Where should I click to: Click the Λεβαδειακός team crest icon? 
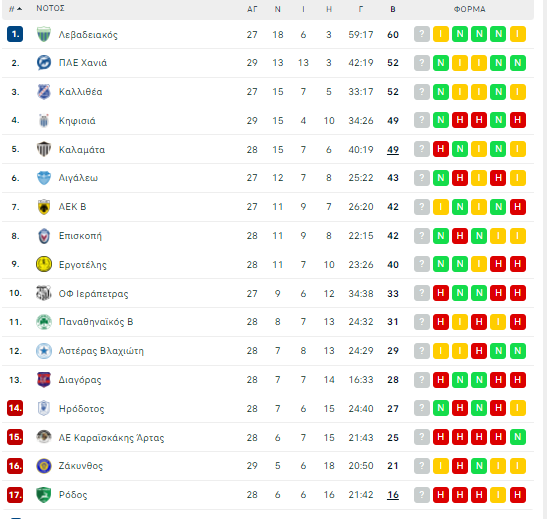click(x=44, y=34)
